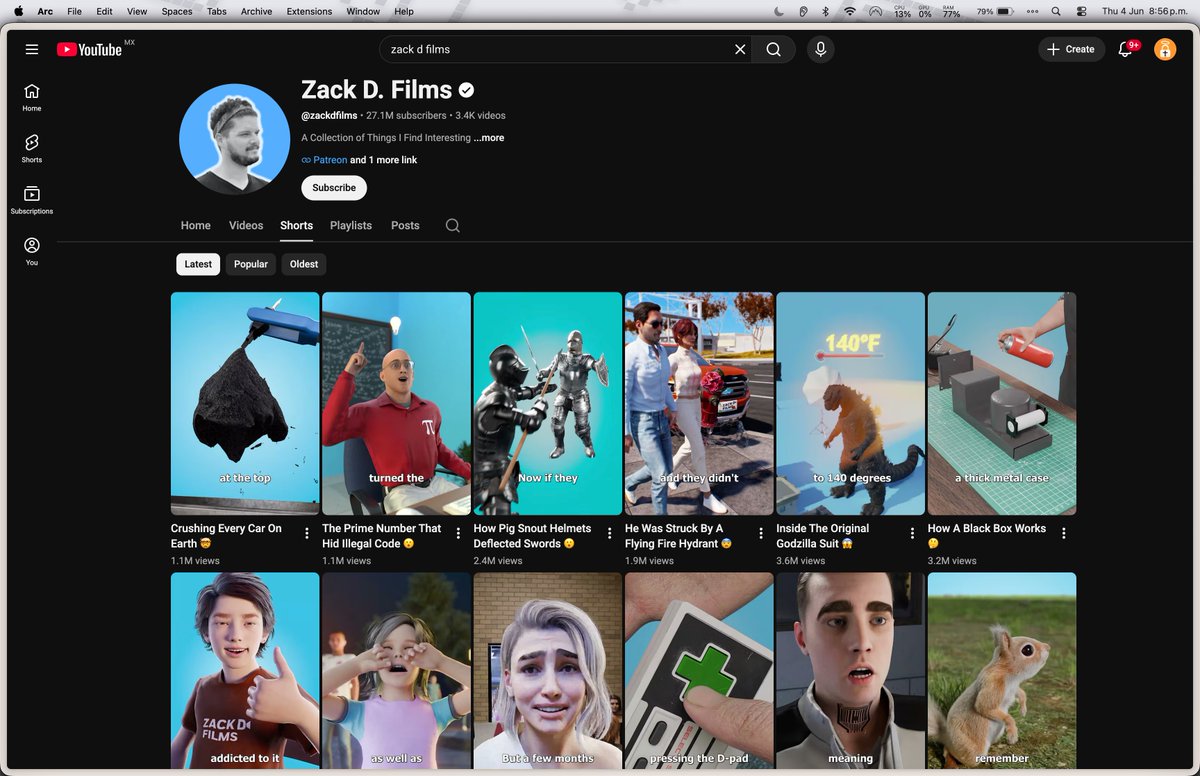Open the 'and 1 more link' text
Image resolution: width=1200 pixels, height=776 pixels.
tap(383, 160)
